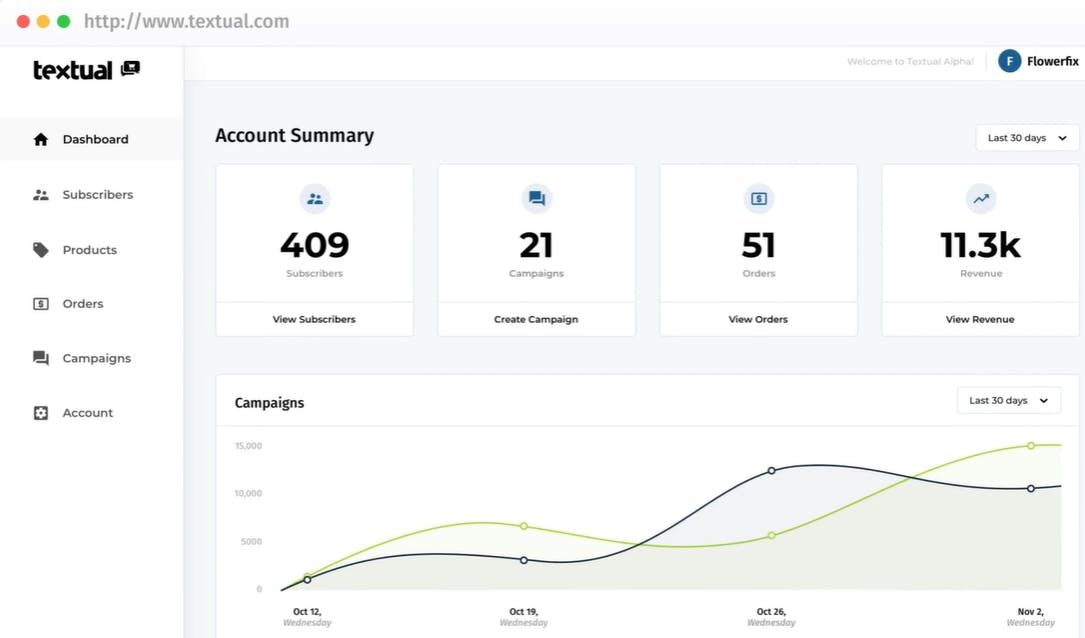Click the green line data point at Nov 2
Viewport: 1085px width, 638px height.
tap(1031, 446)
